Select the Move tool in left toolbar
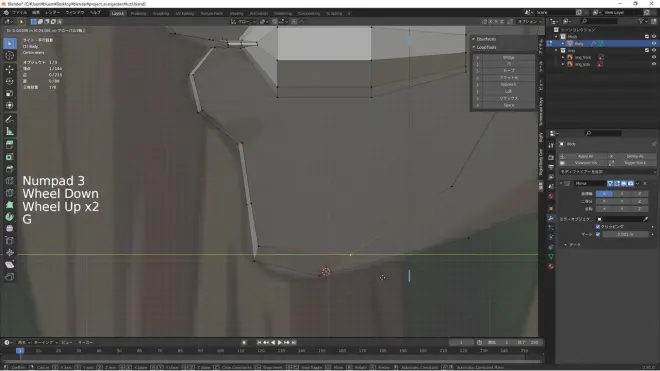 coord(10,69)
